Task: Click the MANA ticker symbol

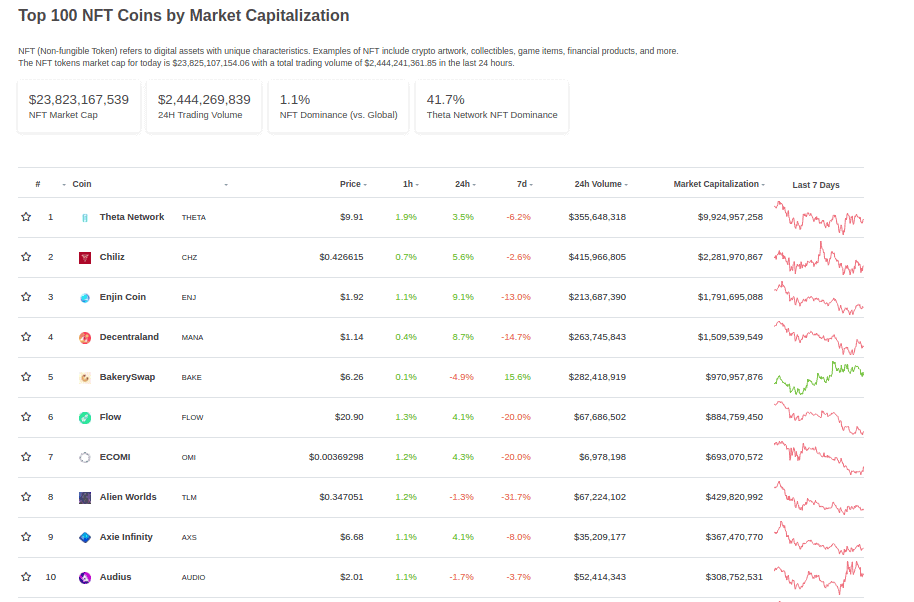Action: pos(192,337)
